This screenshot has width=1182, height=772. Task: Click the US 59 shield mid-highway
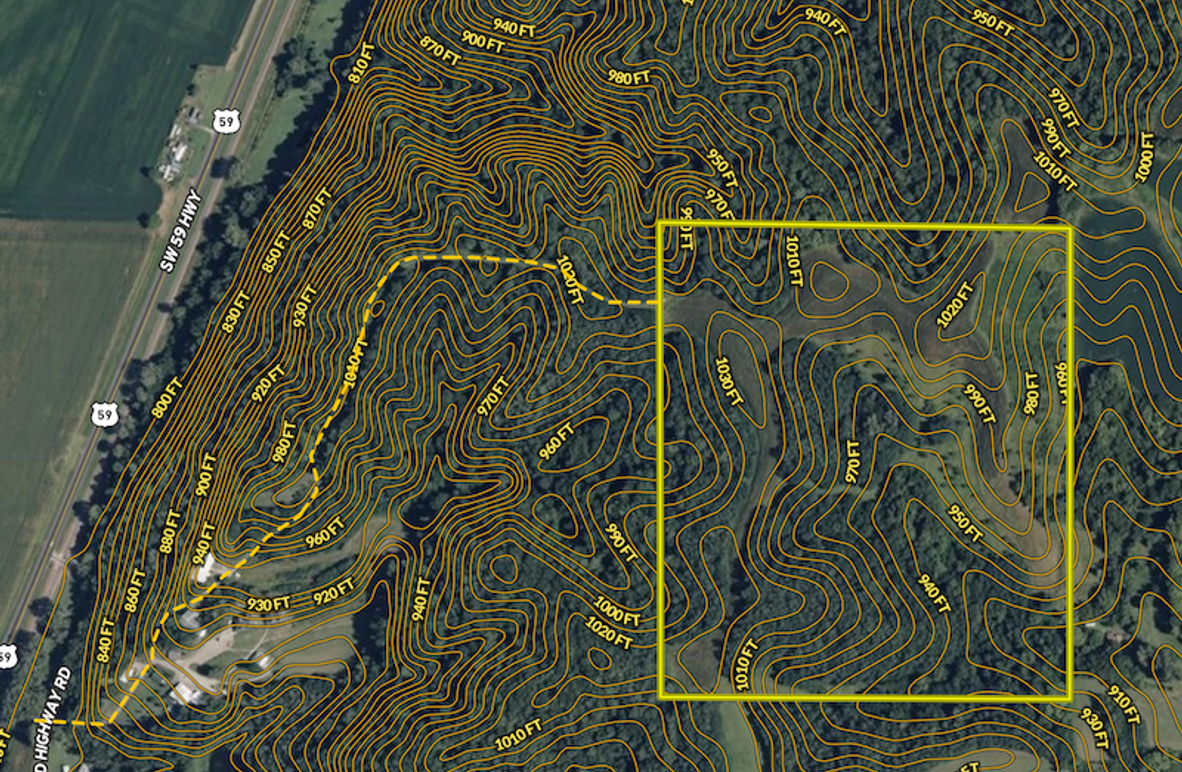click(x=102, y=413)
